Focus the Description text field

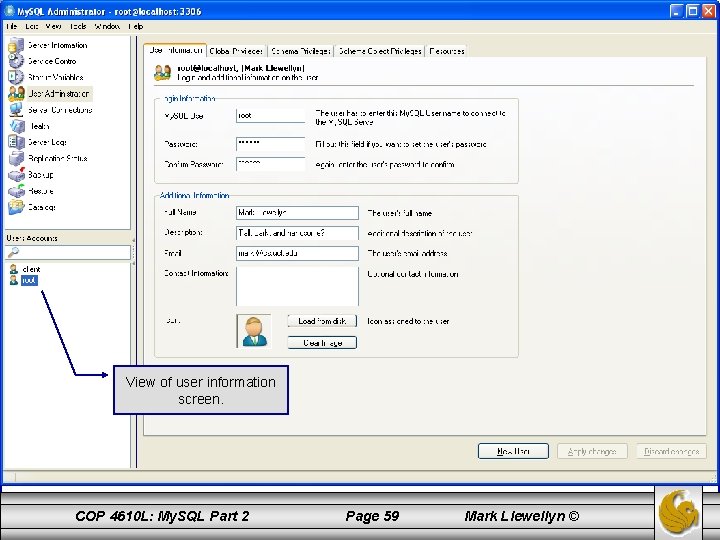coord(297,233)
